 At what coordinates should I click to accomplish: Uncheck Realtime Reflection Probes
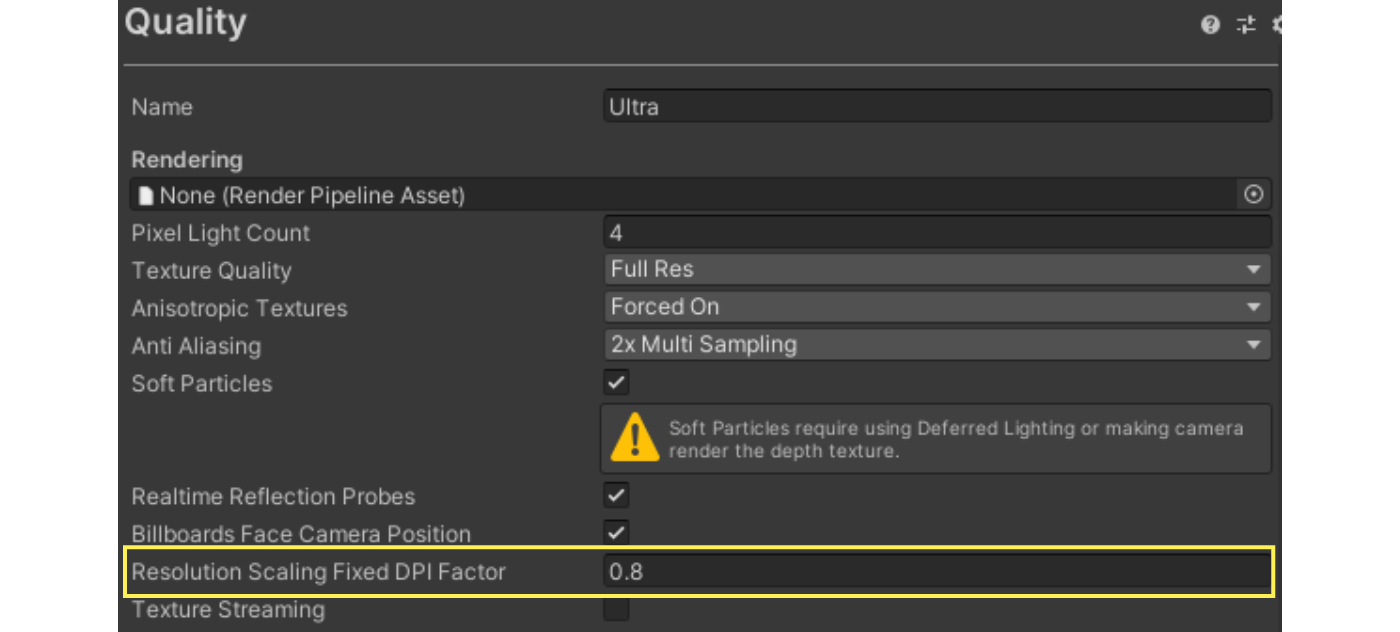click(615, 495)
